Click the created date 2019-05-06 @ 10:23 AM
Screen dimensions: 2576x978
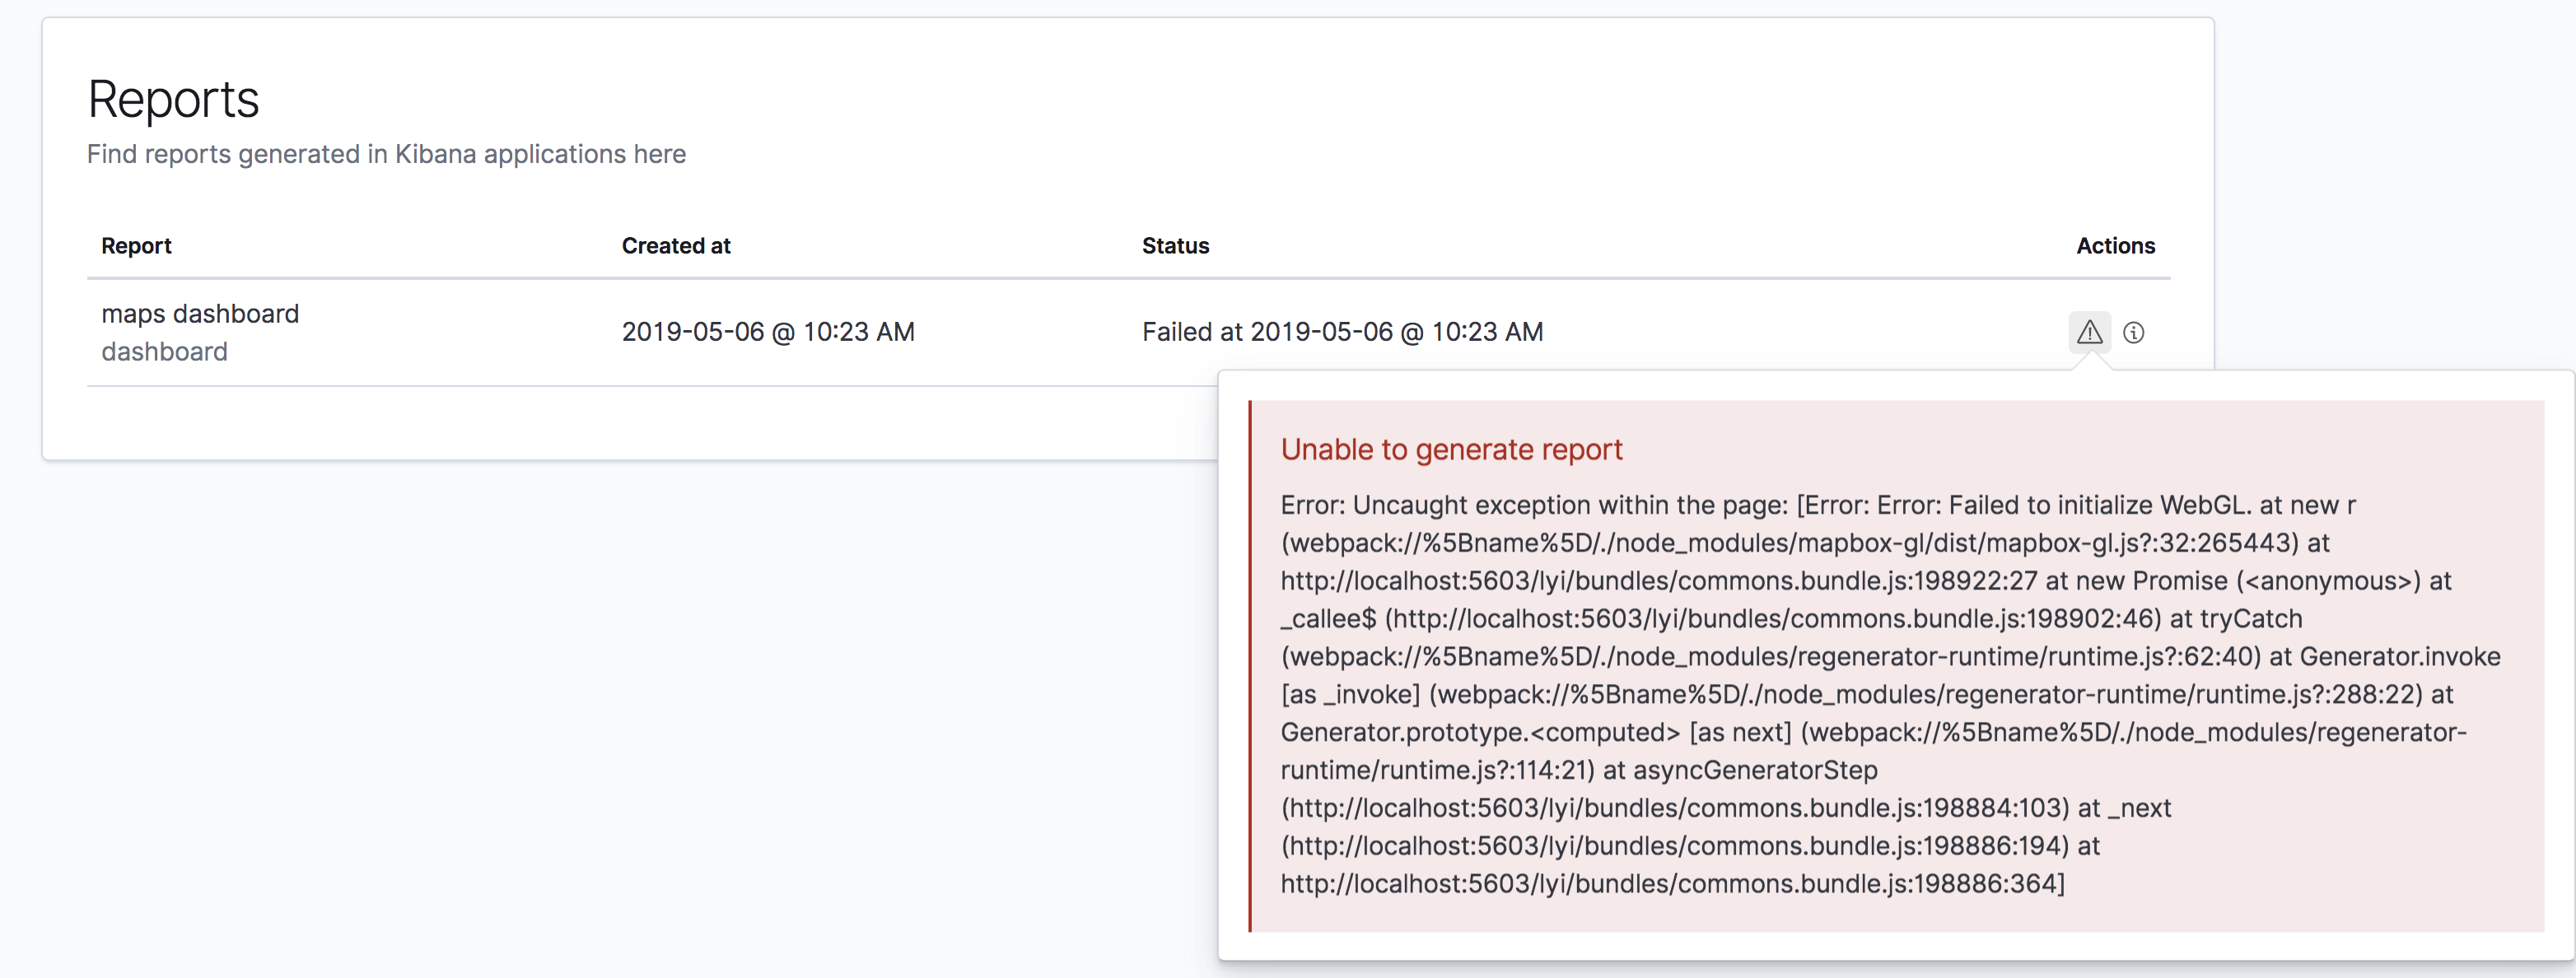click(768, 331)
